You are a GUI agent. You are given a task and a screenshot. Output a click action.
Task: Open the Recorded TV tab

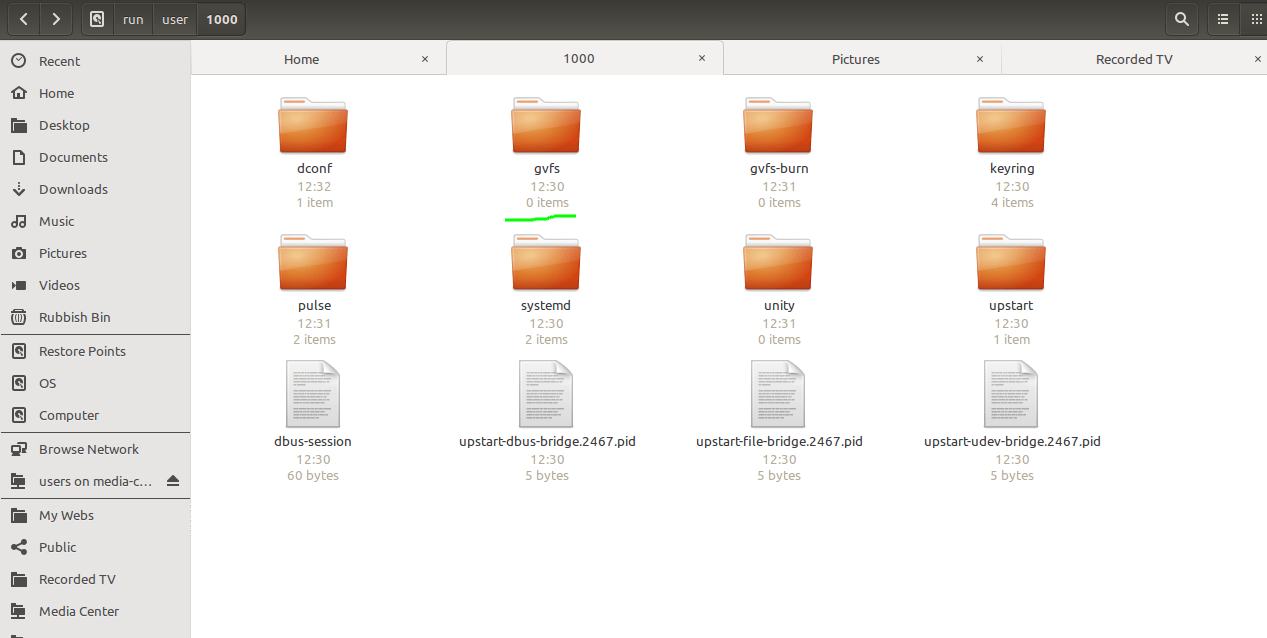1134,58
